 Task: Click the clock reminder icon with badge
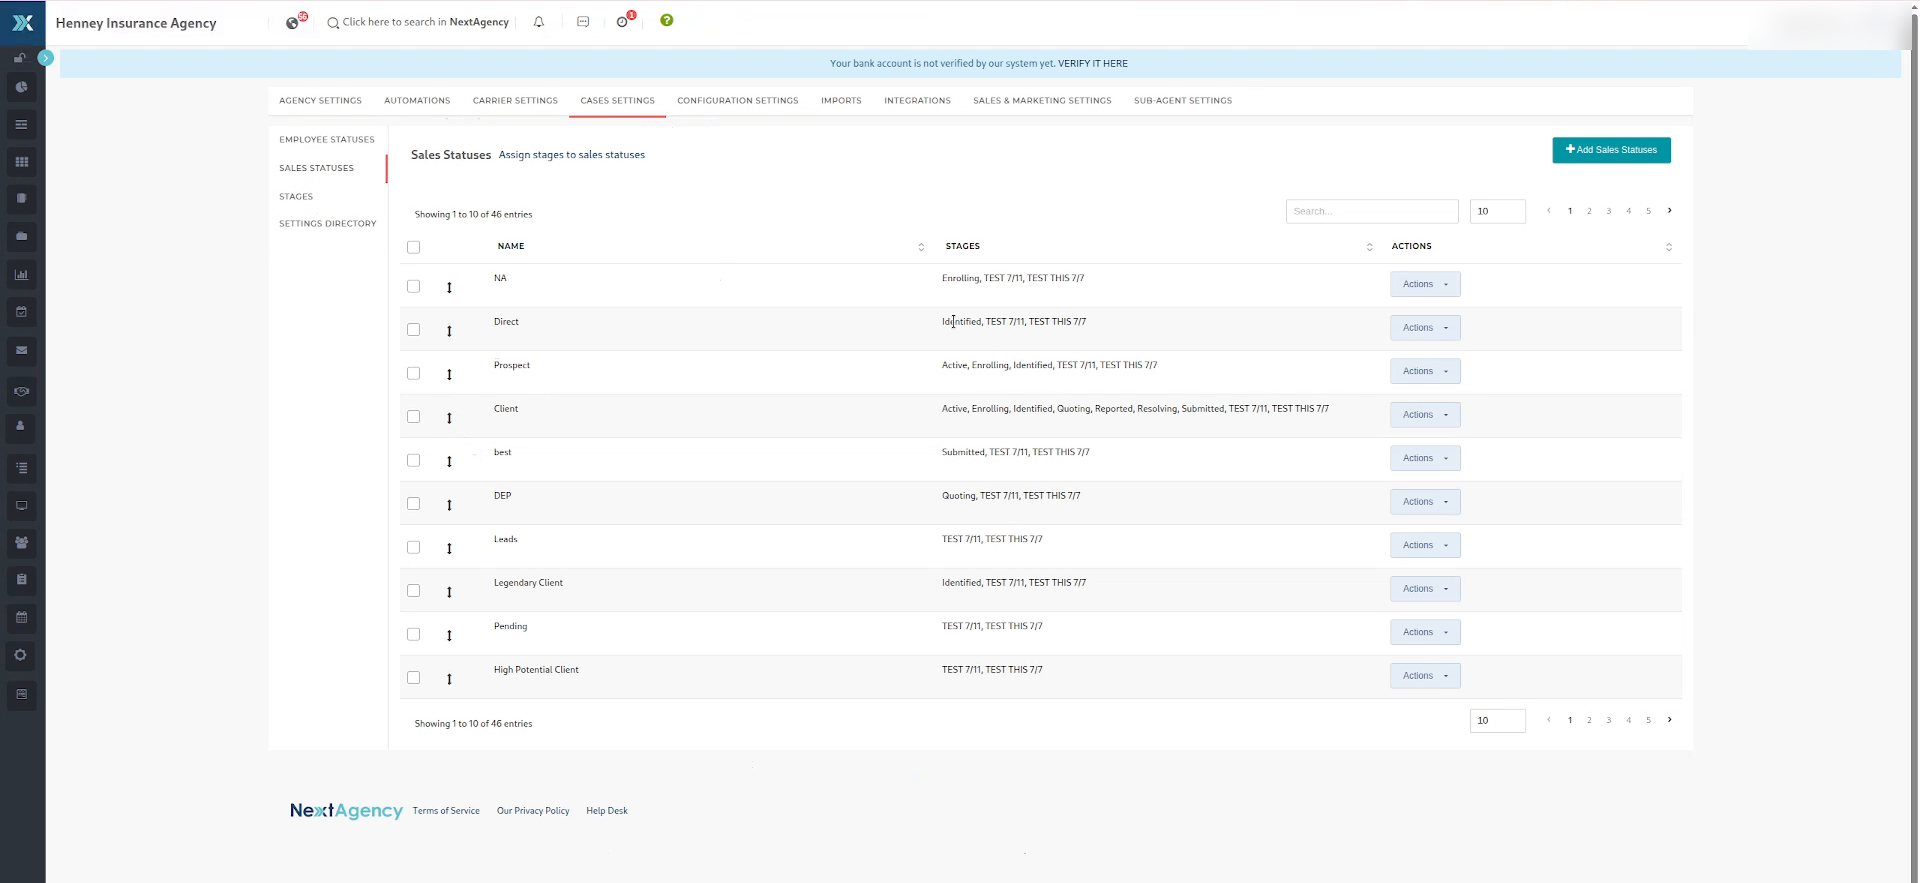624,21
